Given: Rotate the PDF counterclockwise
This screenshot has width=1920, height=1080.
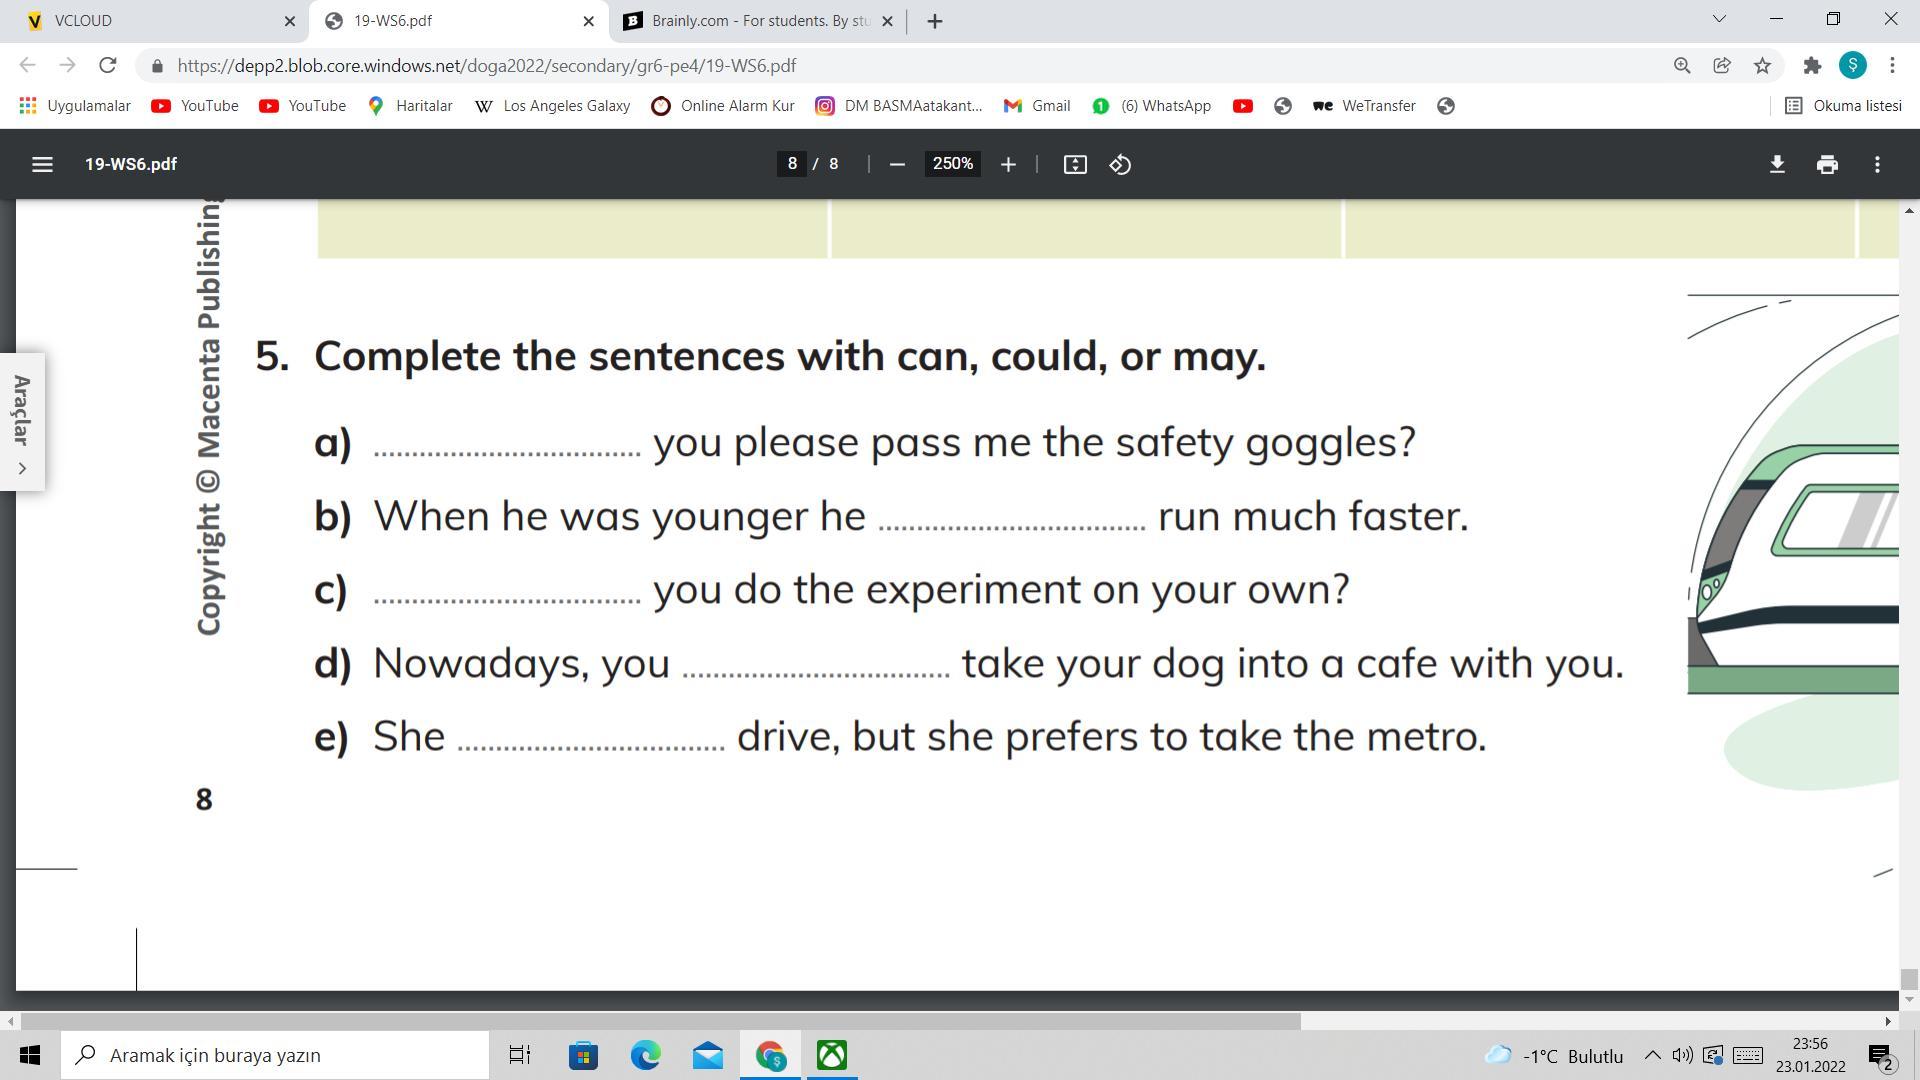Looking at the screenshot, I should coord(1120,164).
